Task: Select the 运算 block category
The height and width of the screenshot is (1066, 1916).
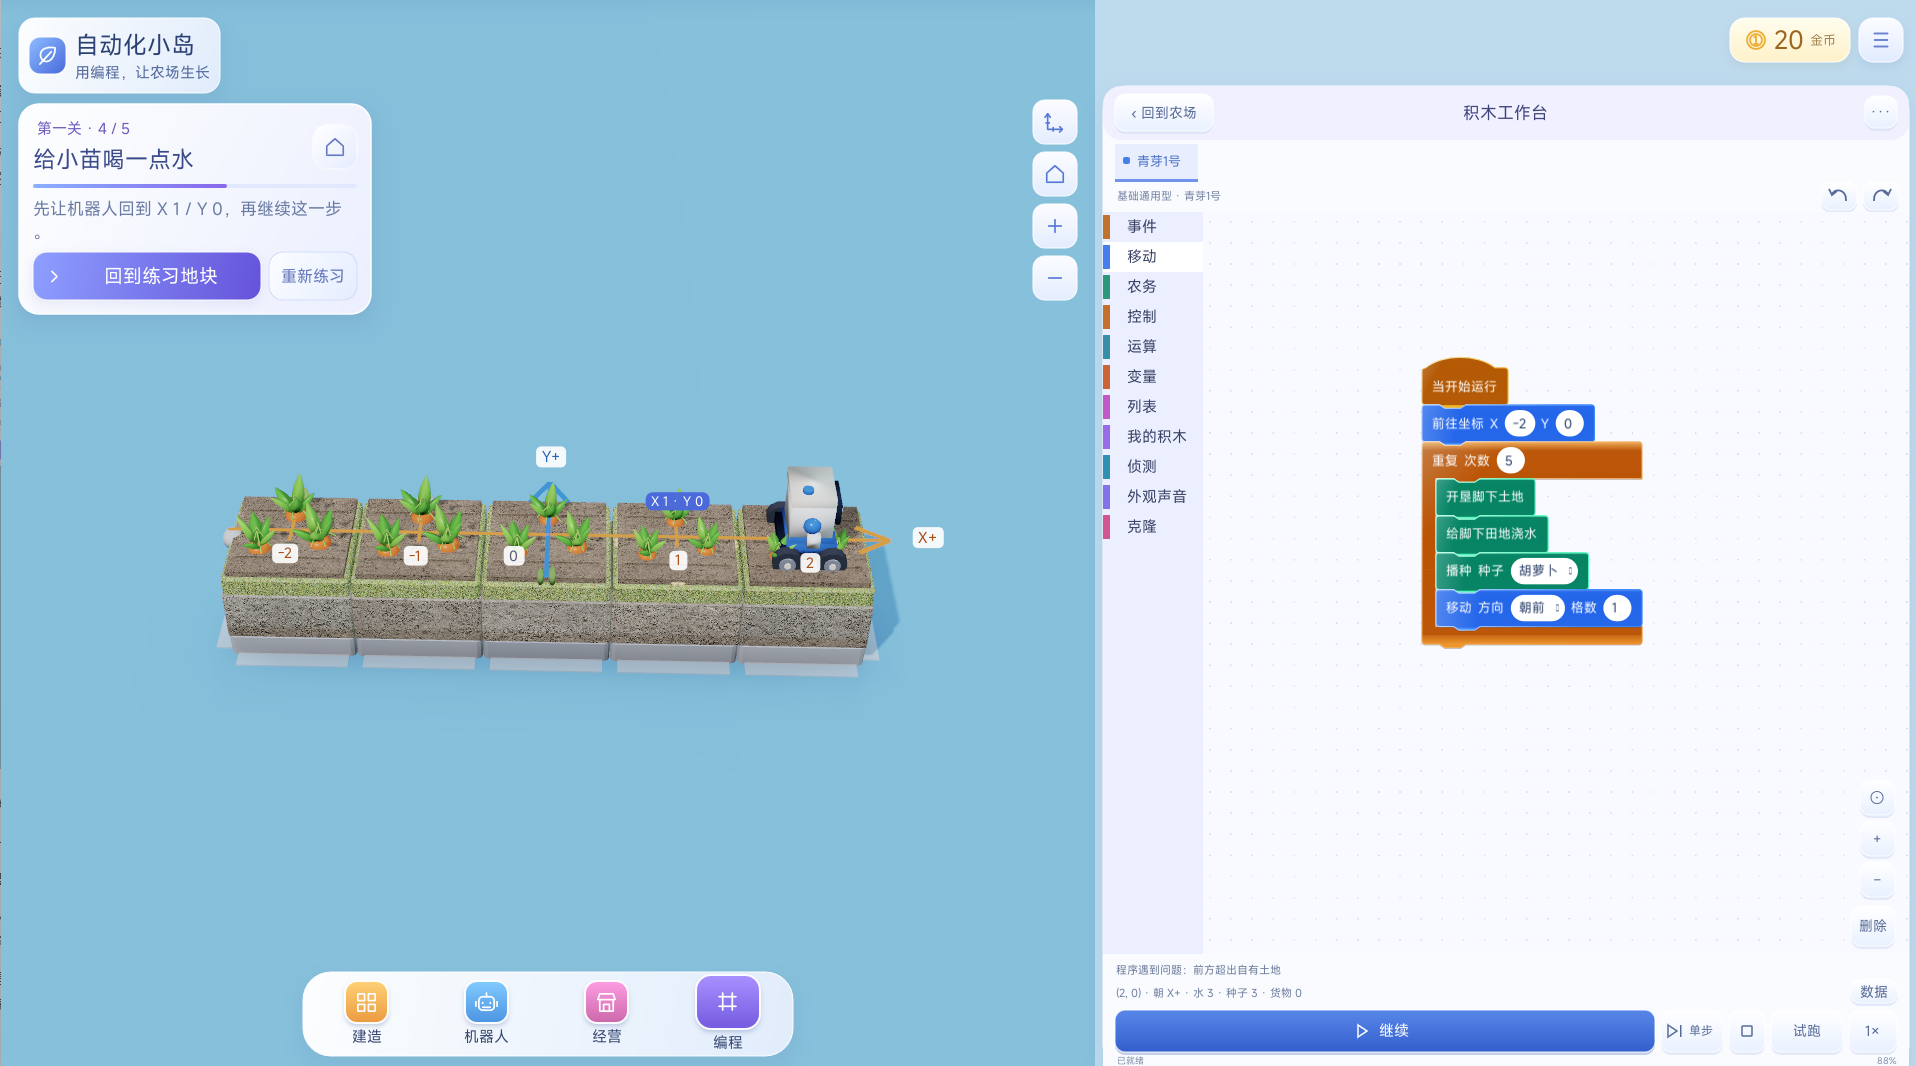Action: [x=1153, y=347]
